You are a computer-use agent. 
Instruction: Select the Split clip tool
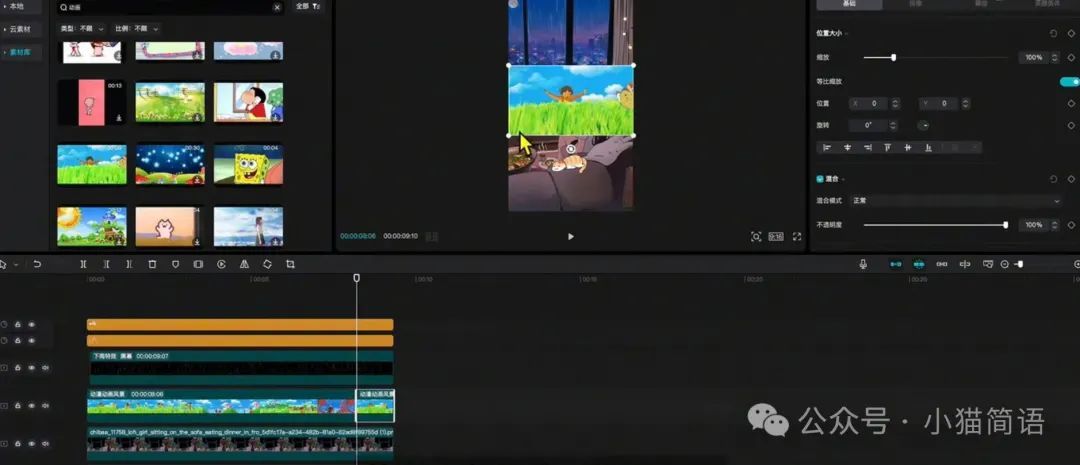pyautogui.click(x=83, y=264)
